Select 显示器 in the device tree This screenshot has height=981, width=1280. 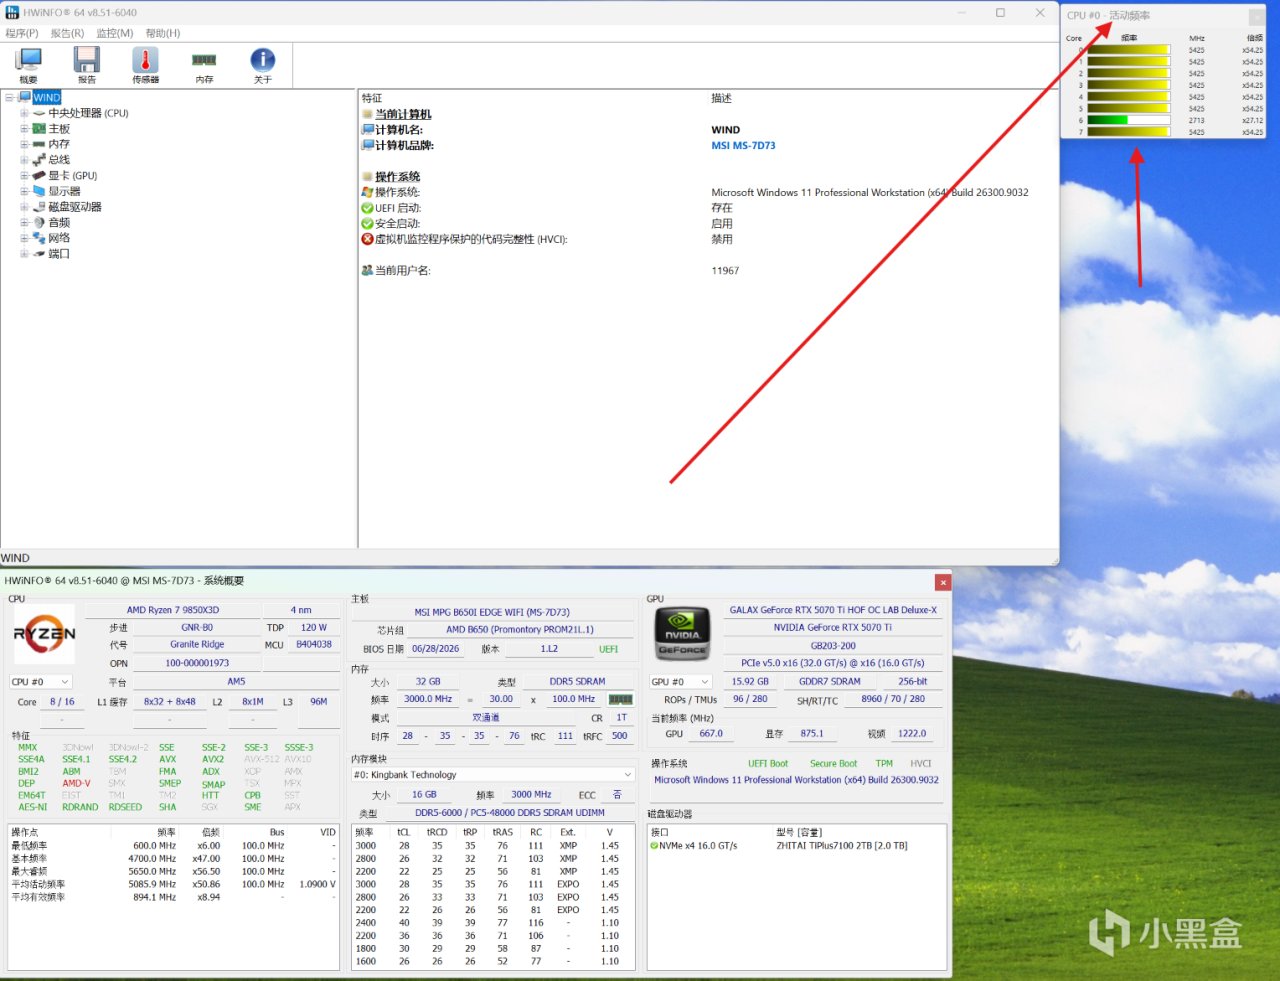click(x=65, y=191)
